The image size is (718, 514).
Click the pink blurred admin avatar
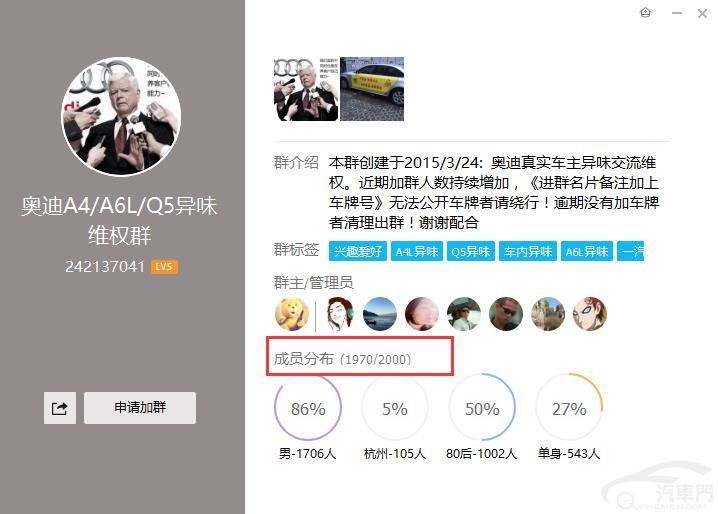pyautogui.click(x=422, y=314)
